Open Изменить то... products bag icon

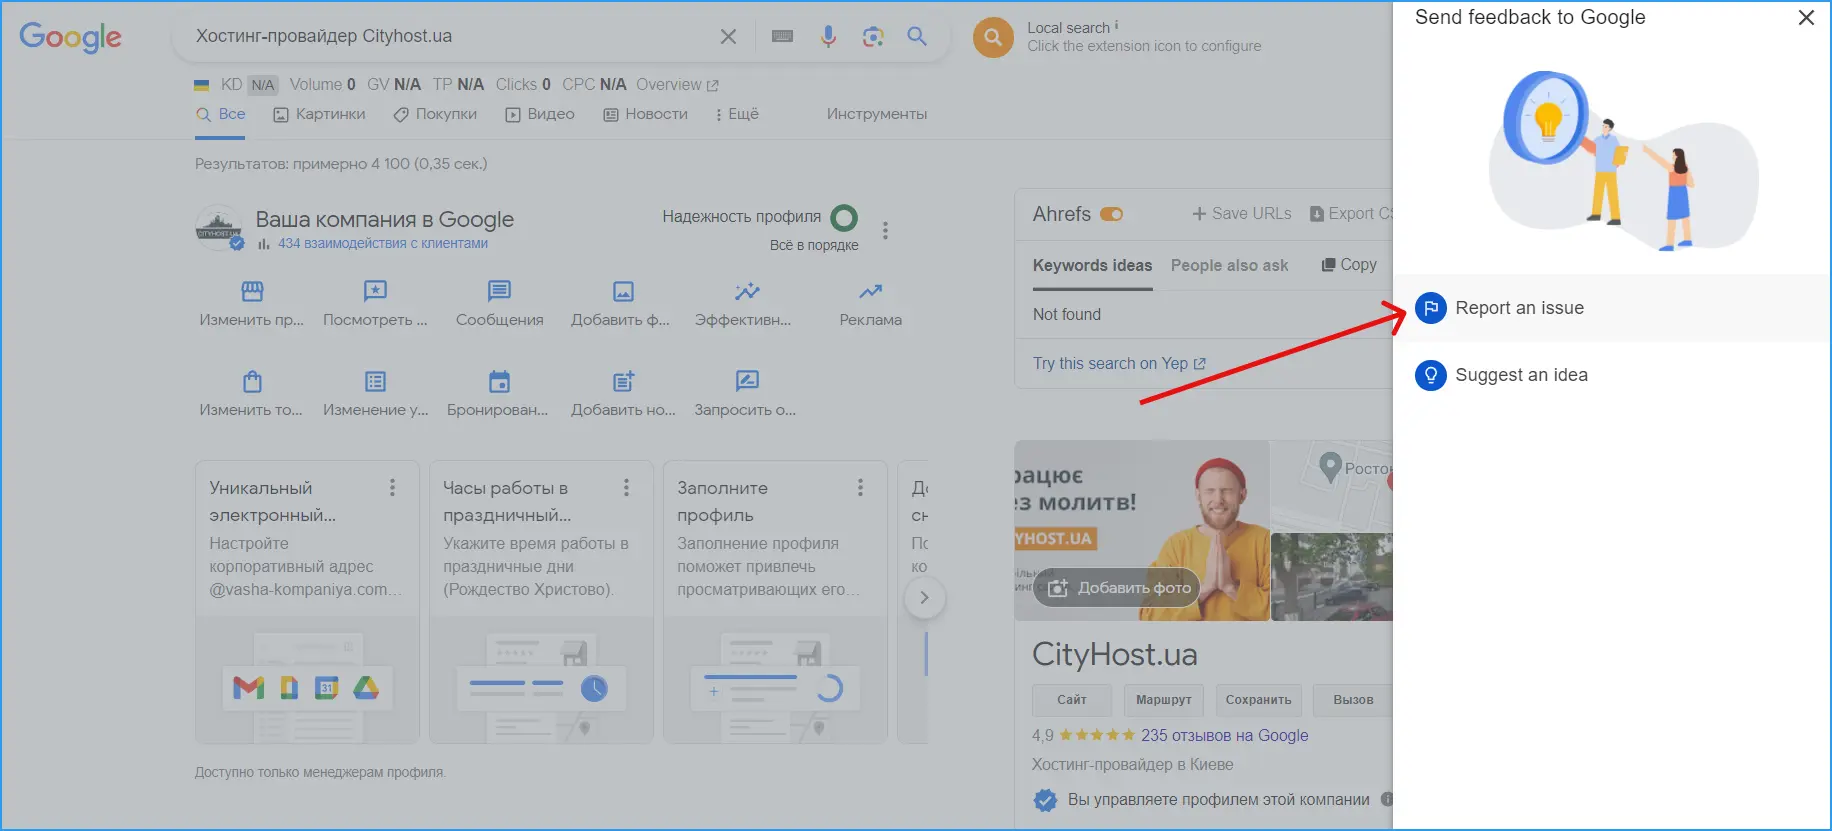pyautogui.click(x=252, y=381)
